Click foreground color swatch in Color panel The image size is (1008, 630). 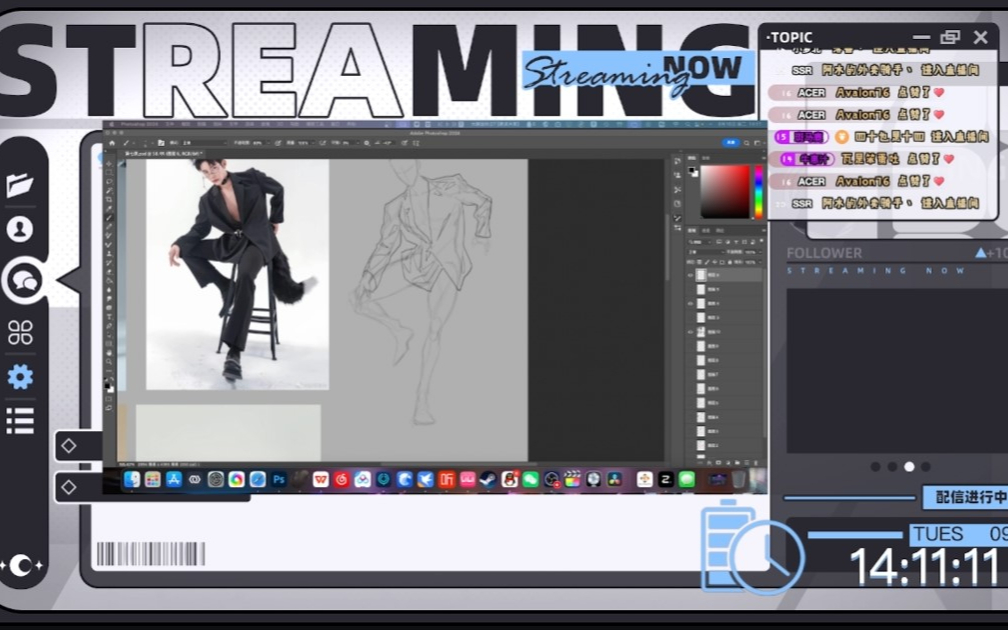(692, 170)
